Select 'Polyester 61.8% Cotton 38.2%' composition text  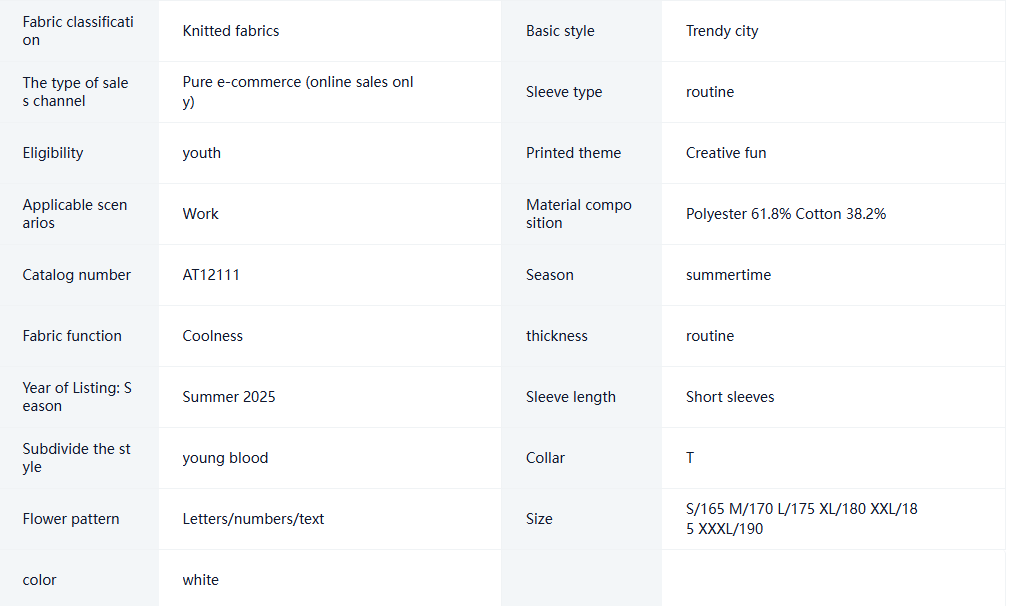tap(786, 214)
